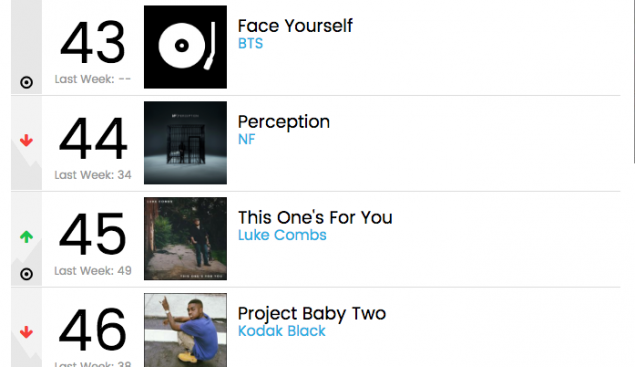
Task: Select the Face Yourself album title
Action: point(295,26)
